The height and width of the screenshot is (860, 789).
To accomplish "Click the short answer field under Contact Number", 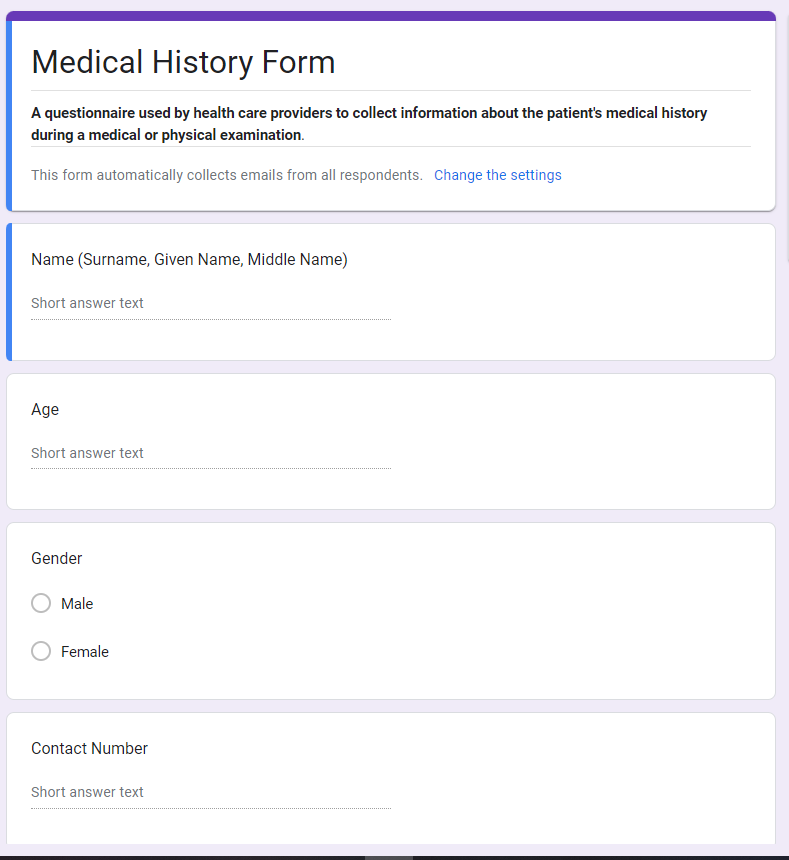I will [210, 792].
